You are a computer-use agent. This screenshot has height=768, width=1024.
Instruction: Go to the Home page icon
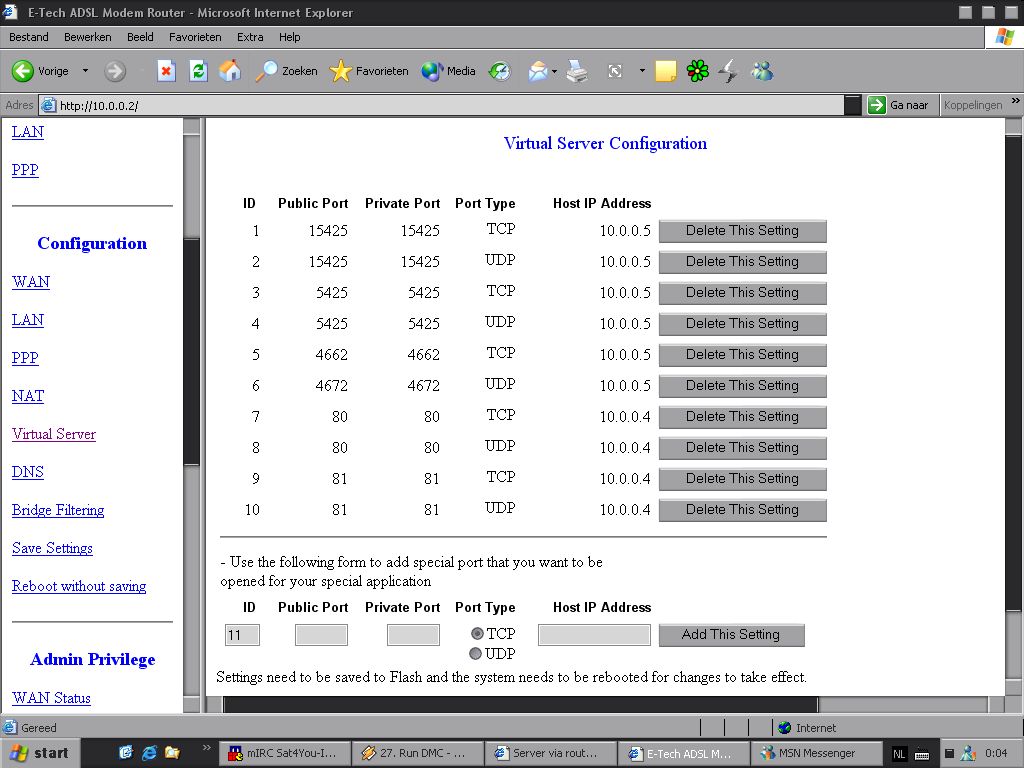230,71
